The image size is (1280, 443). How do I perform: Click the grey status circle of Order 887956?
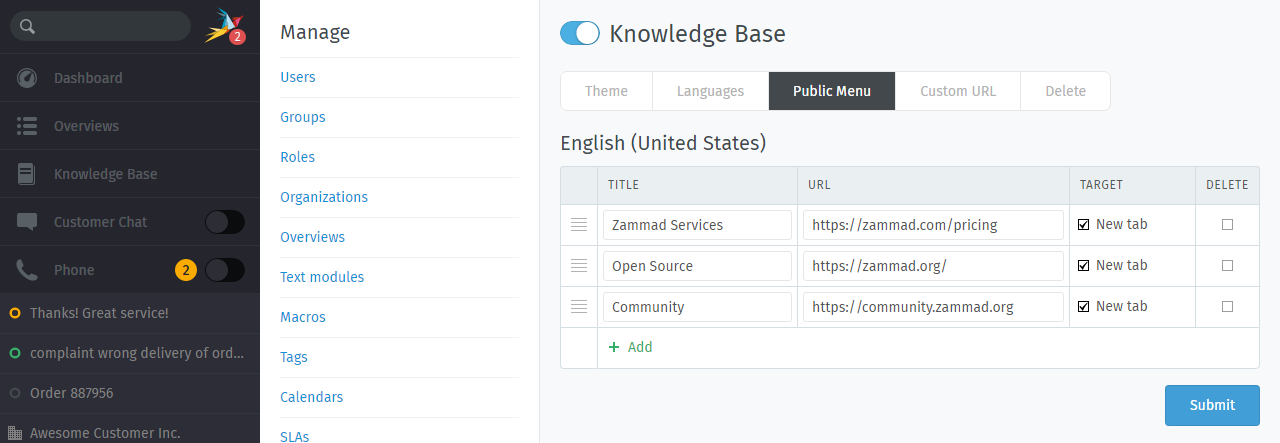click(x=15, y=393)
